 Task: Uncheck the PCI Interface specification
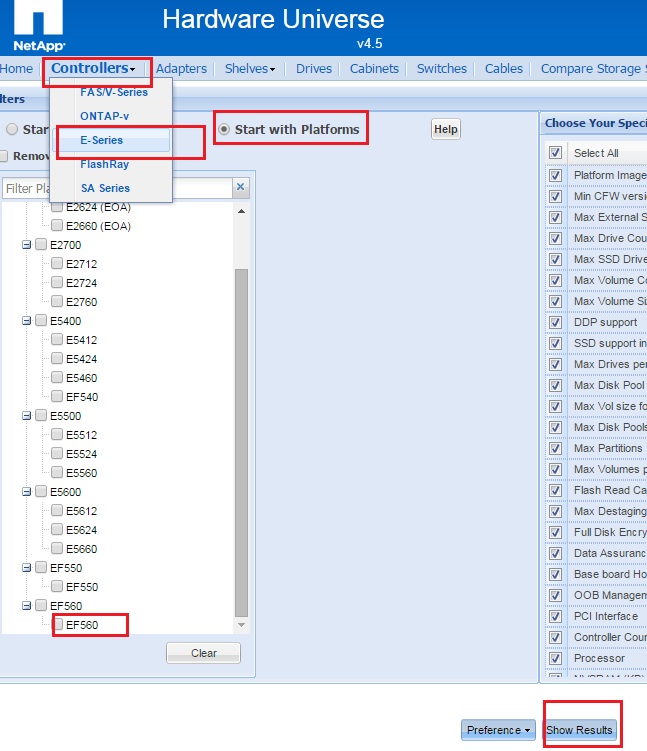pos(556,616)
